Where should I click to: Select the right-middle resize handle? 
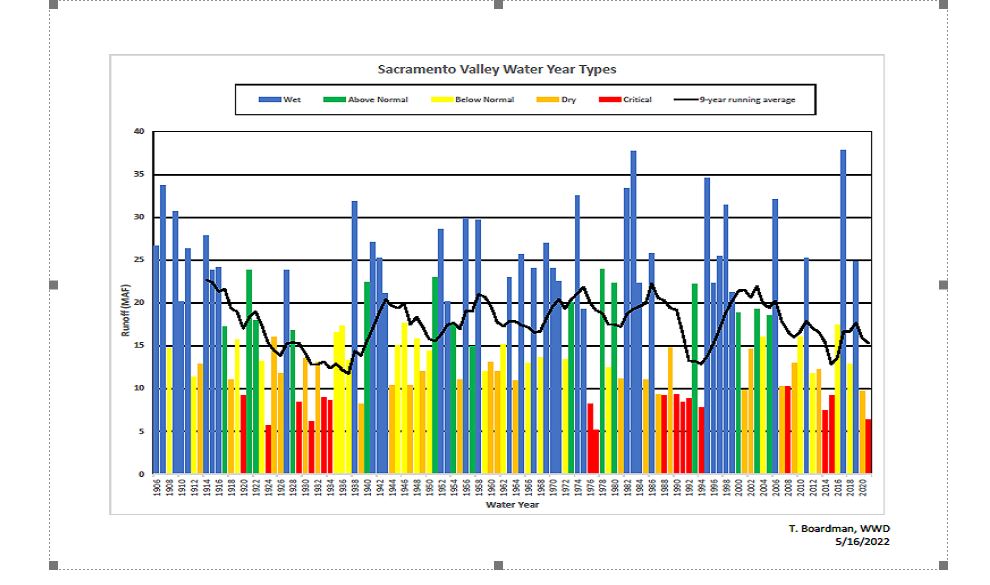point(943,286)
